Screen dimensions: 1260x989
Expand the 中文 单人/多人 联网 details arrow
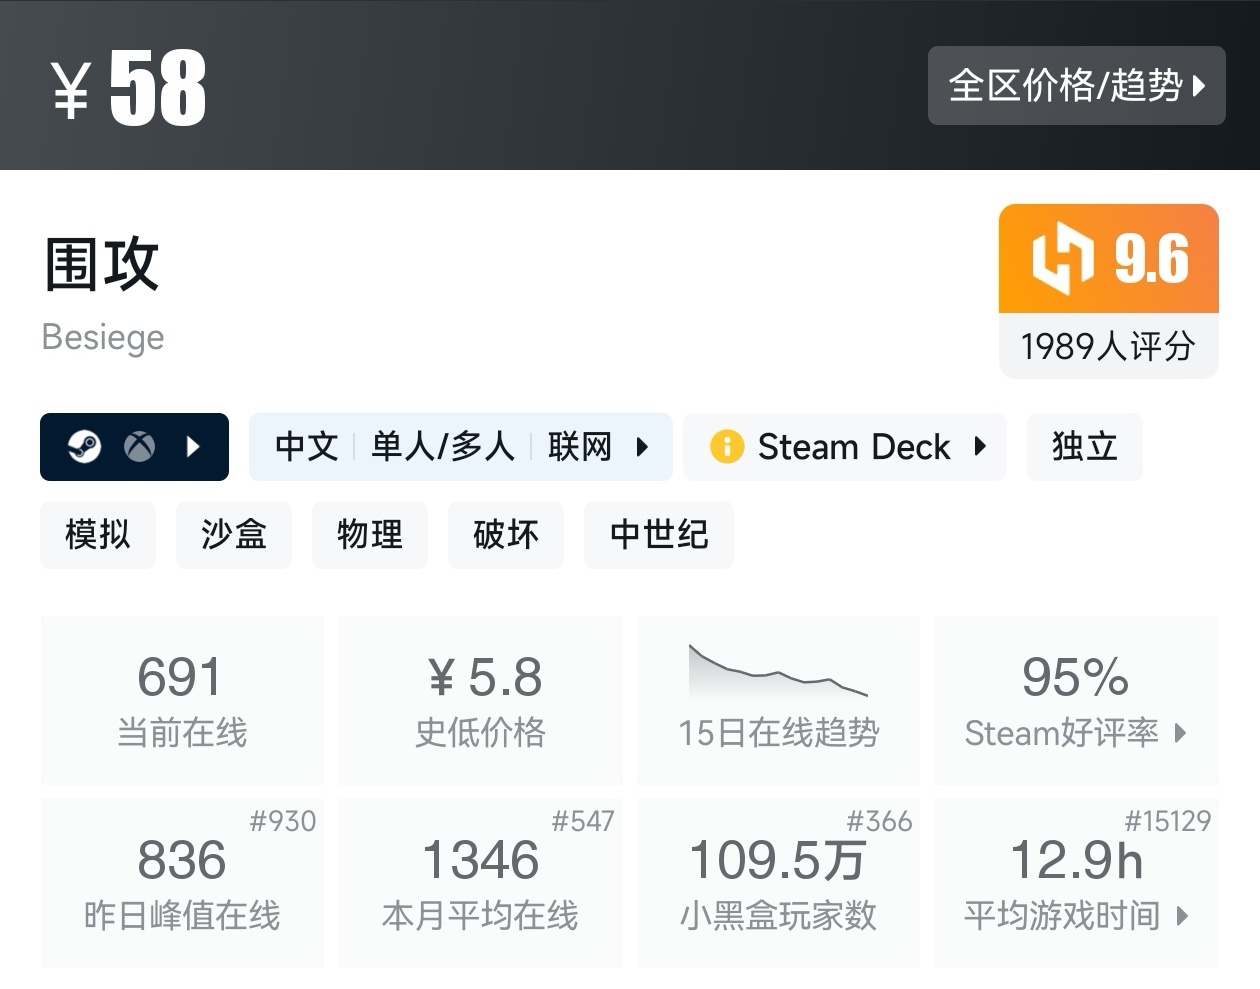click(x=642, y=446)
